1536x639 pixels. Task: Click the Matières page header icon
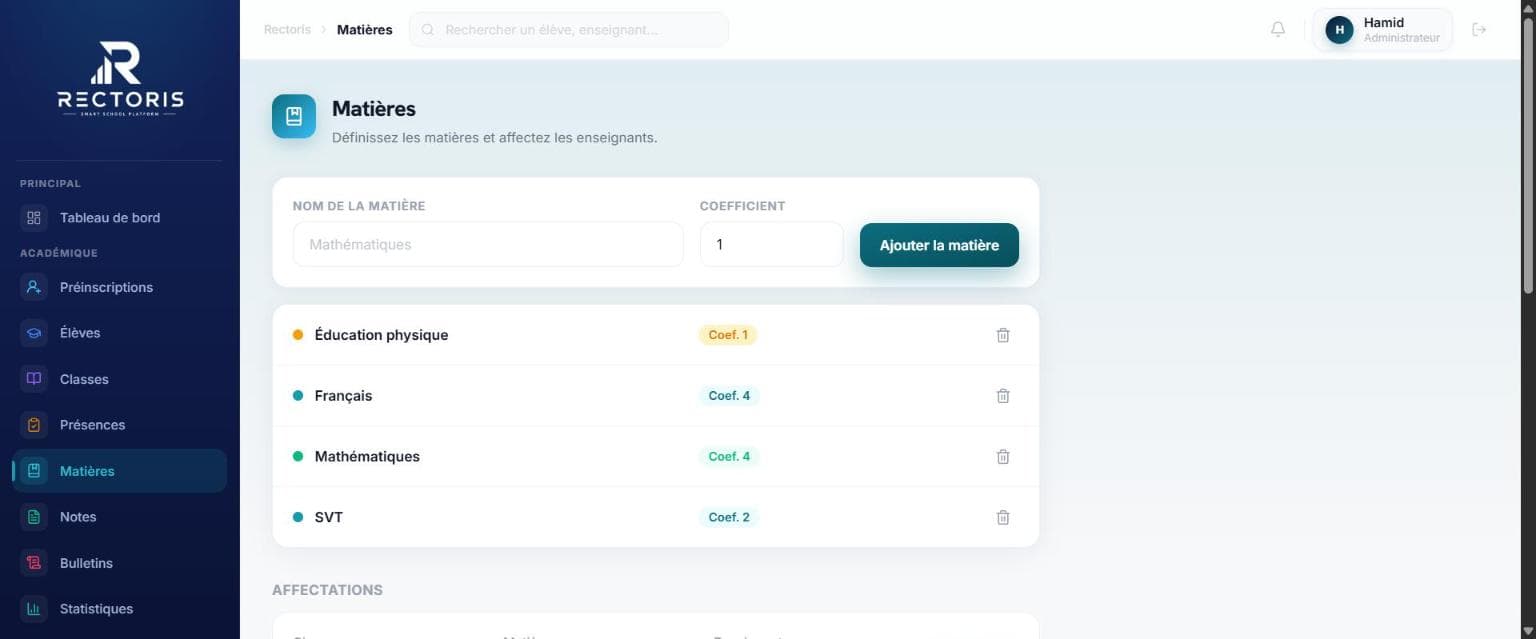point(294,116)
